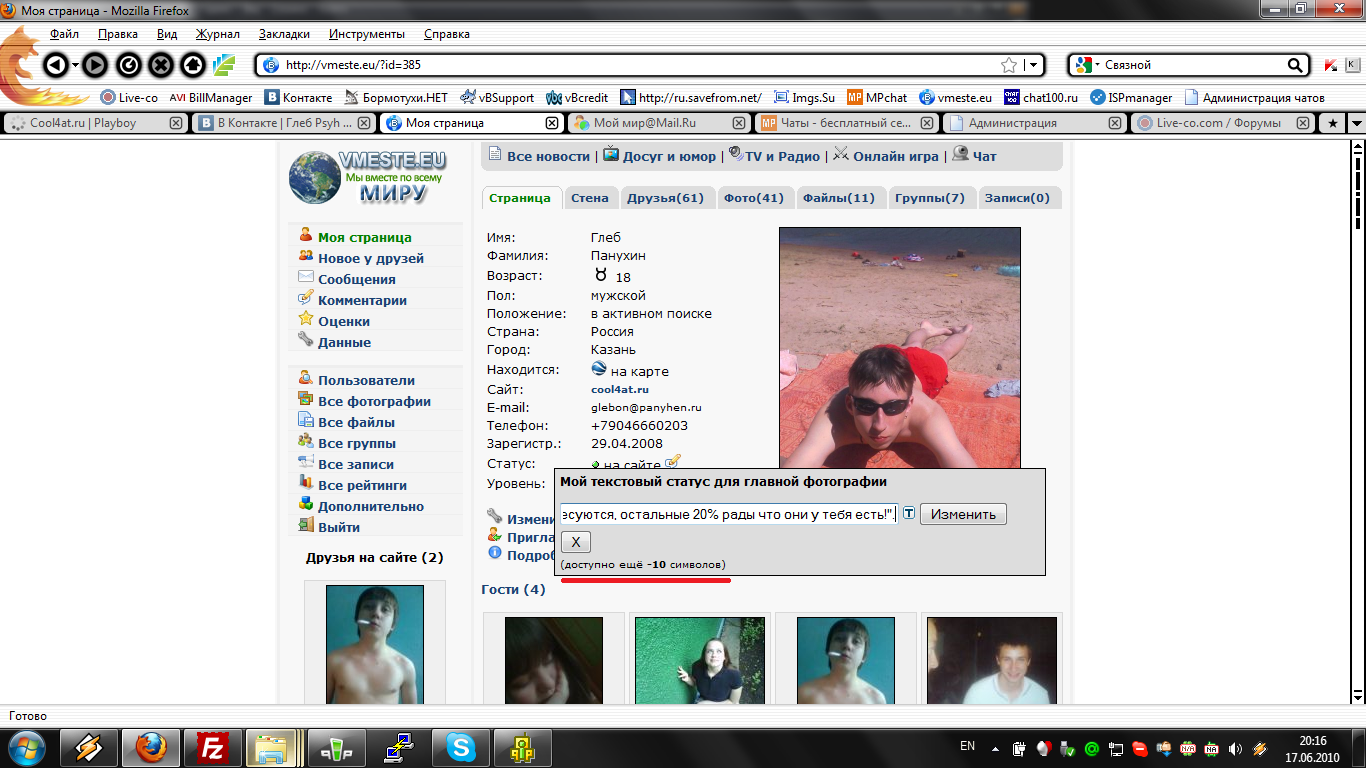Go to Home via toolbar icon

tap(192, 66)
